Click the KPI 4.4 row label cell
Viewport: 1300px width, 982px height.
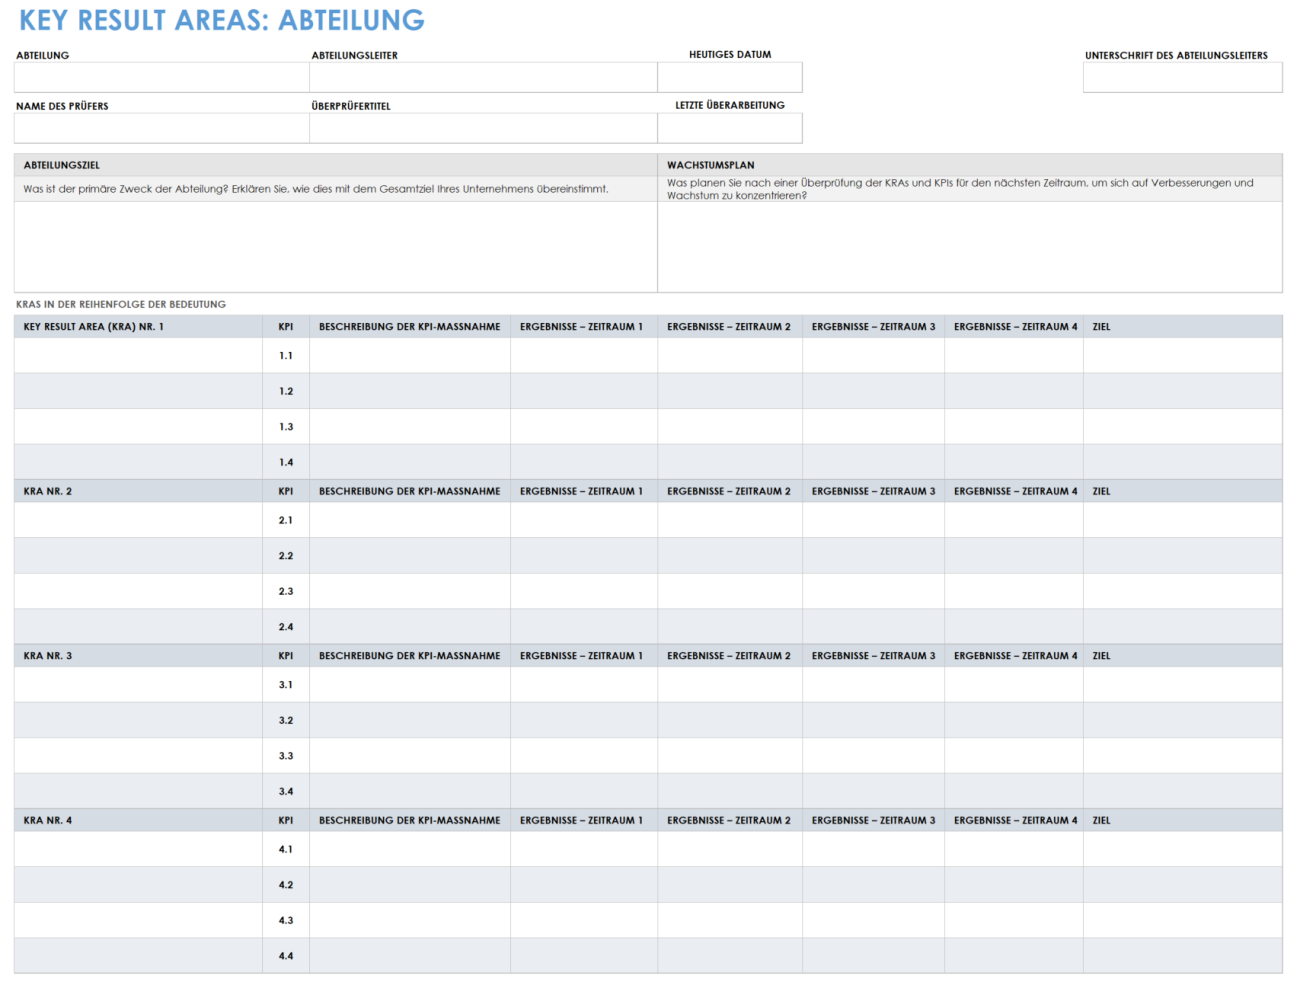tap(286, 955)
